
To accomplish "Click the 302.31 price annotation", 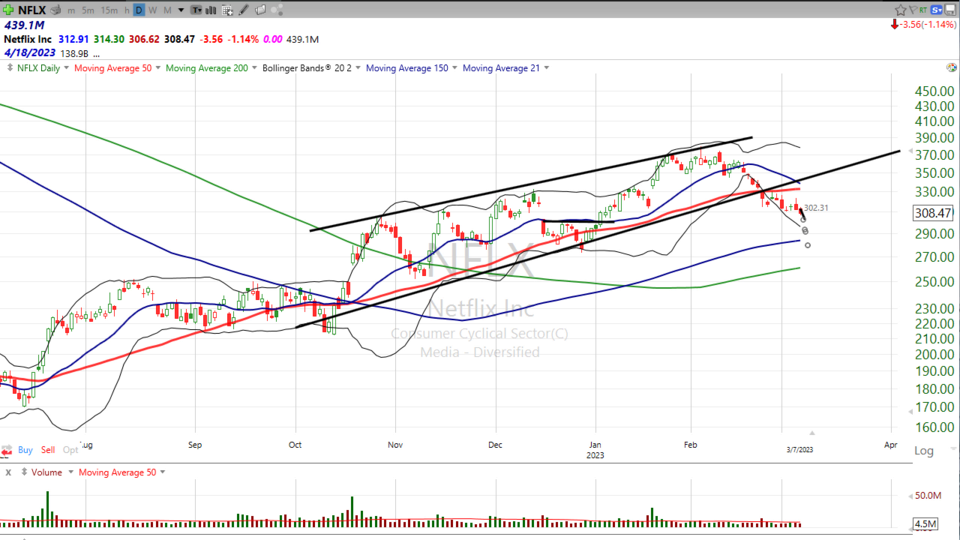I will point(816,208).
